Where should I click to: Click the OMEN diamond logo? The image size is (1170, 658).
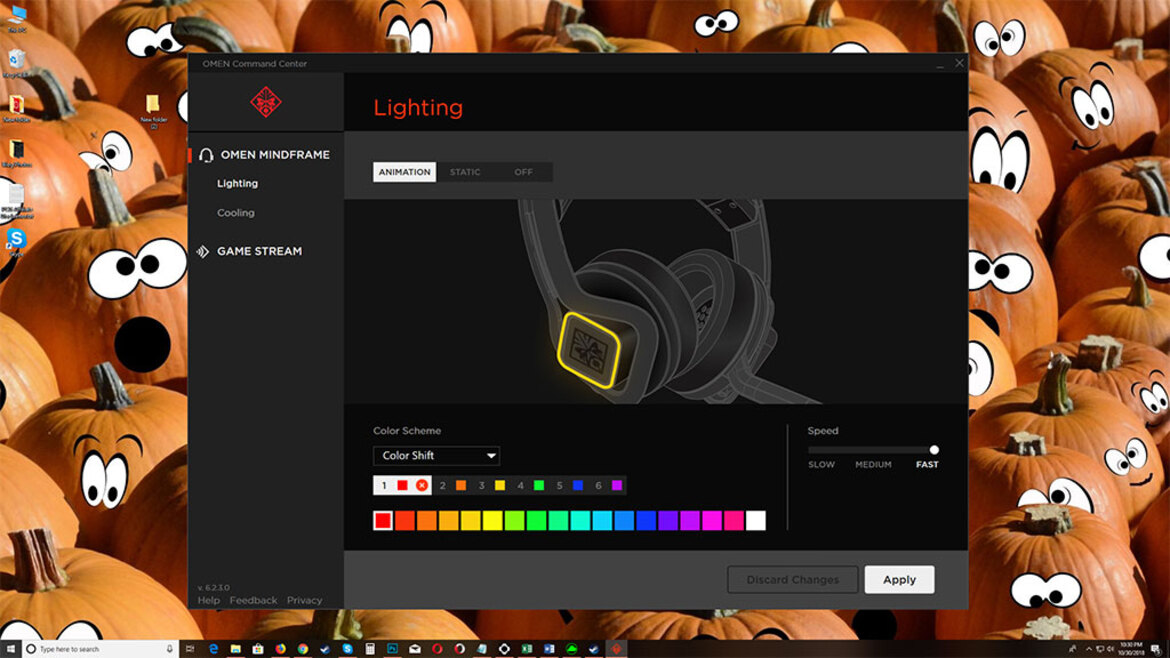(266, 102)
